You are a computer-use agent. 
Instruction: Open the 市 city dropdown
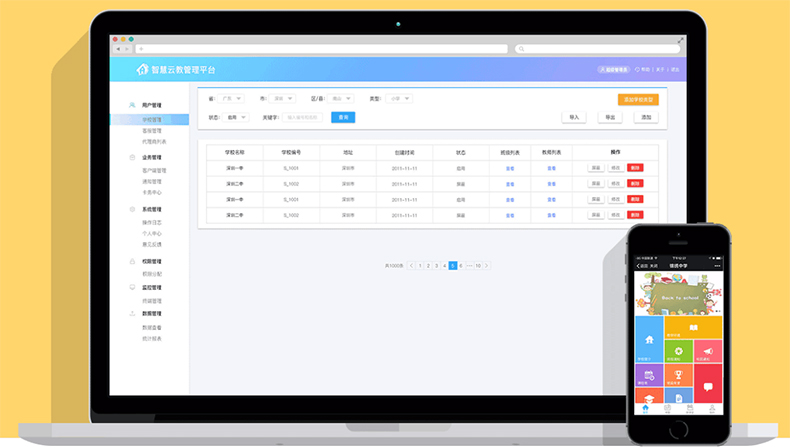coord(285,99)
